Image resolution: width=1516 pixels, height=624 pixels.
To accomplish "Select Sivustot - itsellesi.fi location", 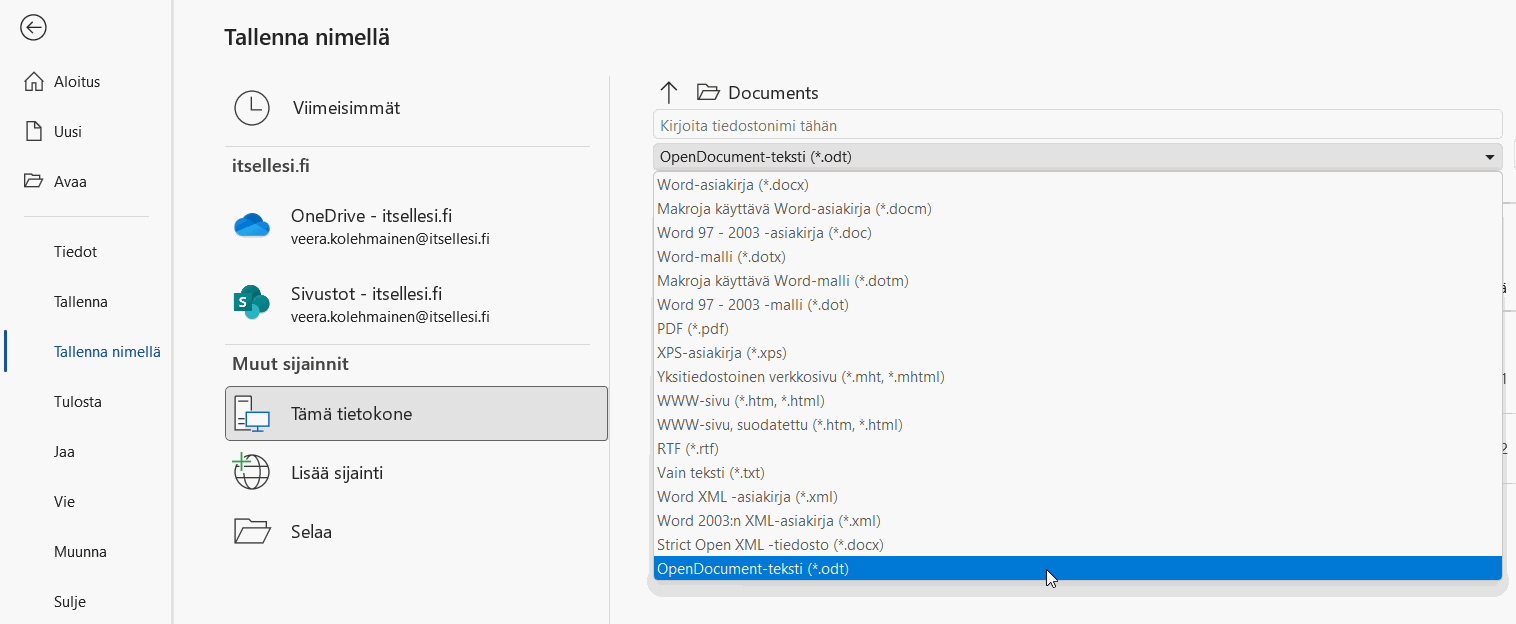I will (416, 304).
